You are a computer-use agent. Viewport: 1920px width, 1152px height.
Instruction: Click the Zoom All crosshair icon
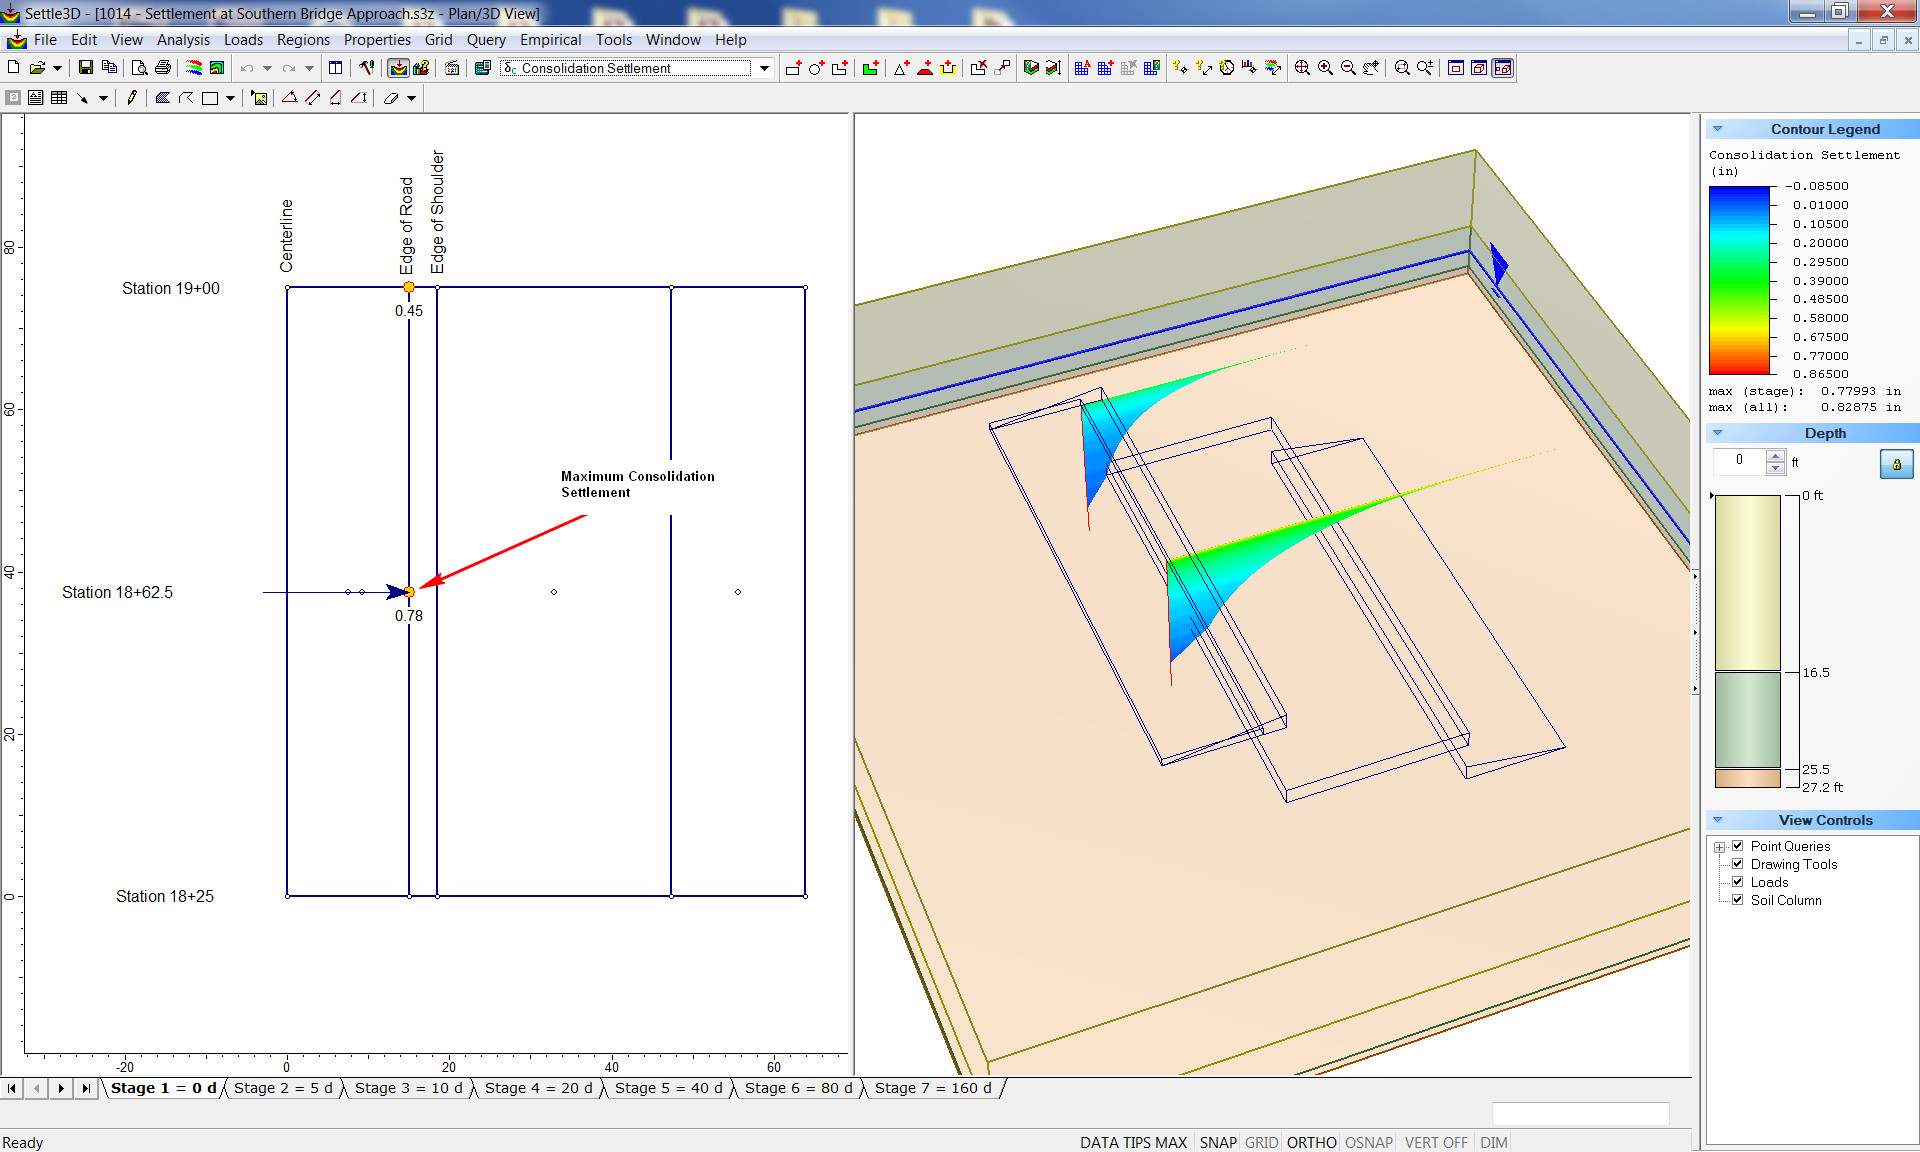point(1302,68)
